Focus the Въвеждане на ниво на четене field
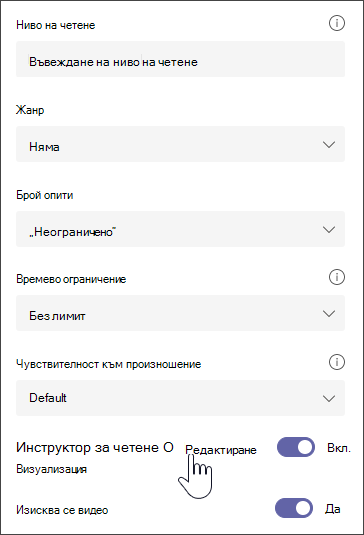The width and height of the screenshot is (364, 535). (x=180, y=59)
